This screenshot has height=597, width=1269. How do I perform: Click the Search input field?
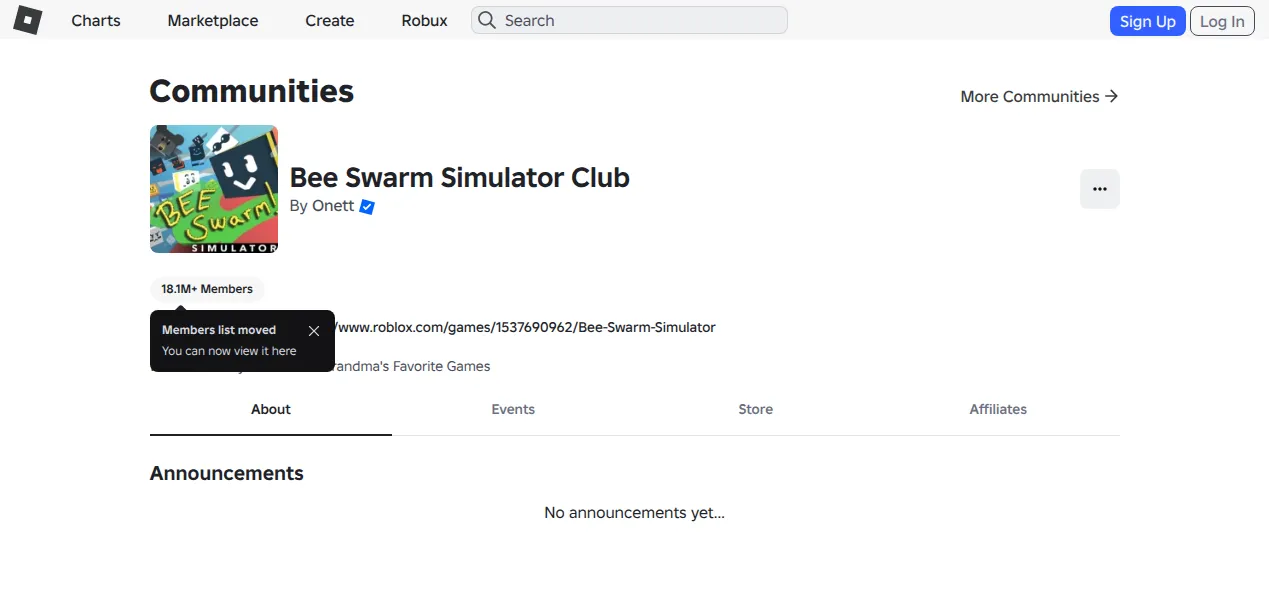629,20
